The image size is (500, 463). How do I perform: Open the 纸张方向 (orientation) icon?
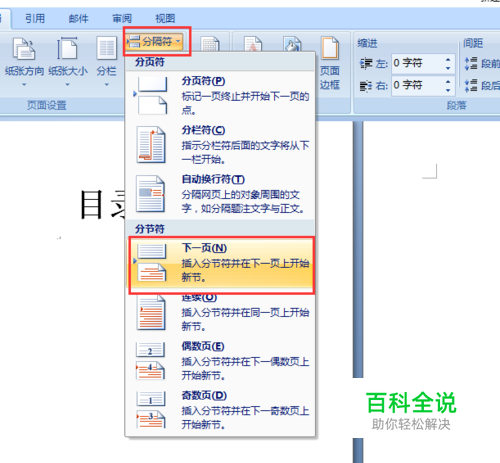[x=24, y=49]
